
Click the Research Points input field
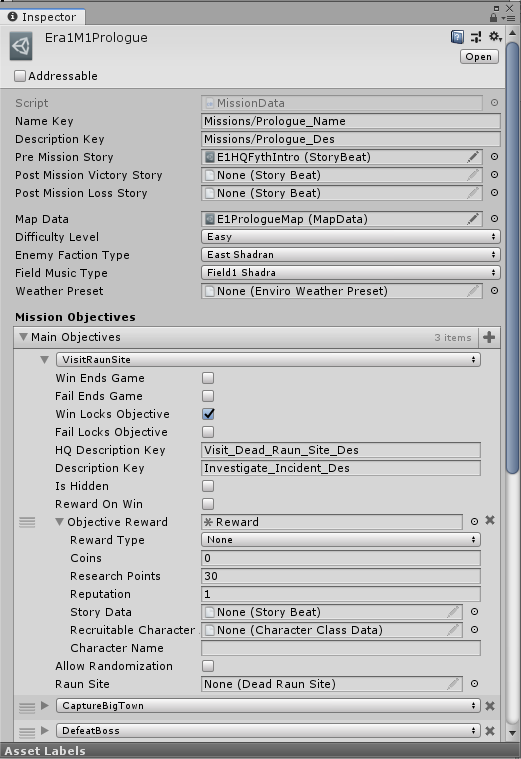pos(341,576)
